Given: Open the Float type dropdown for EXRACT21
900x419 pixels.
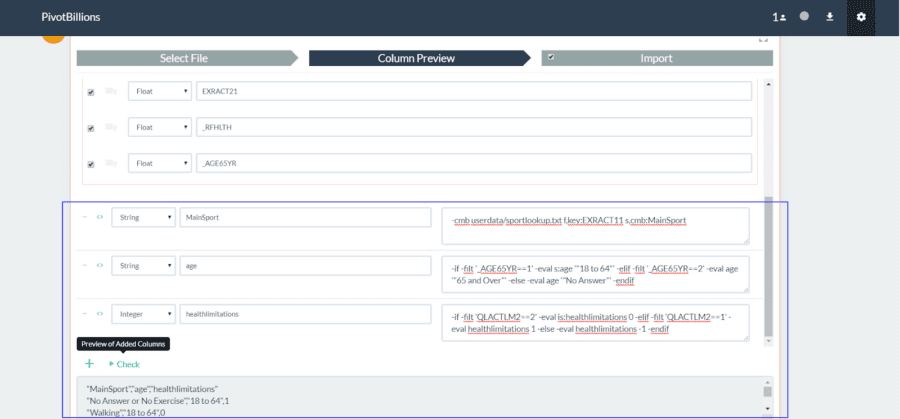Looking at the screenshot, I should coord(160,91).
